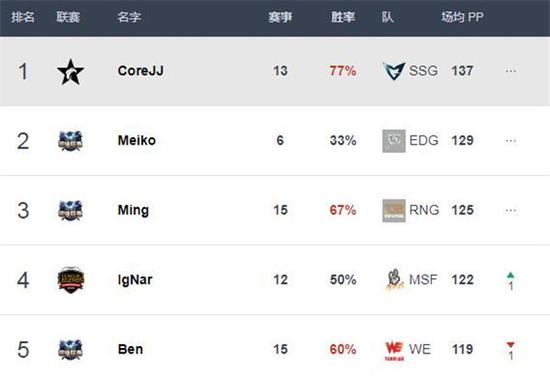Viewport: 550px width, 380px height.
Task: Sort by the 场均 PP column header
Action: click(x=462, y=17)
